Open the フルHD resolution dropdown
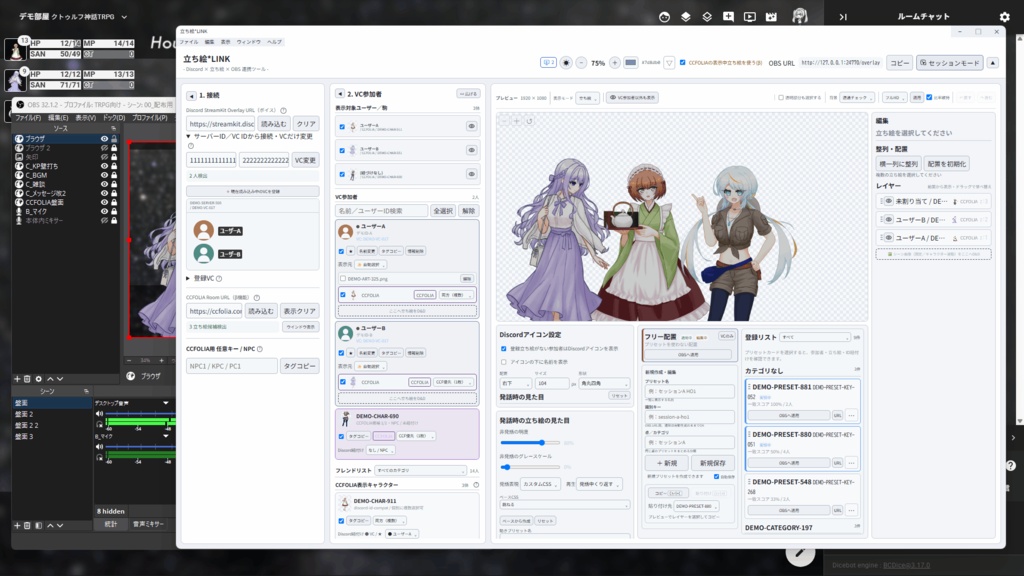The image size is (1024, 576). coord(893,97)
